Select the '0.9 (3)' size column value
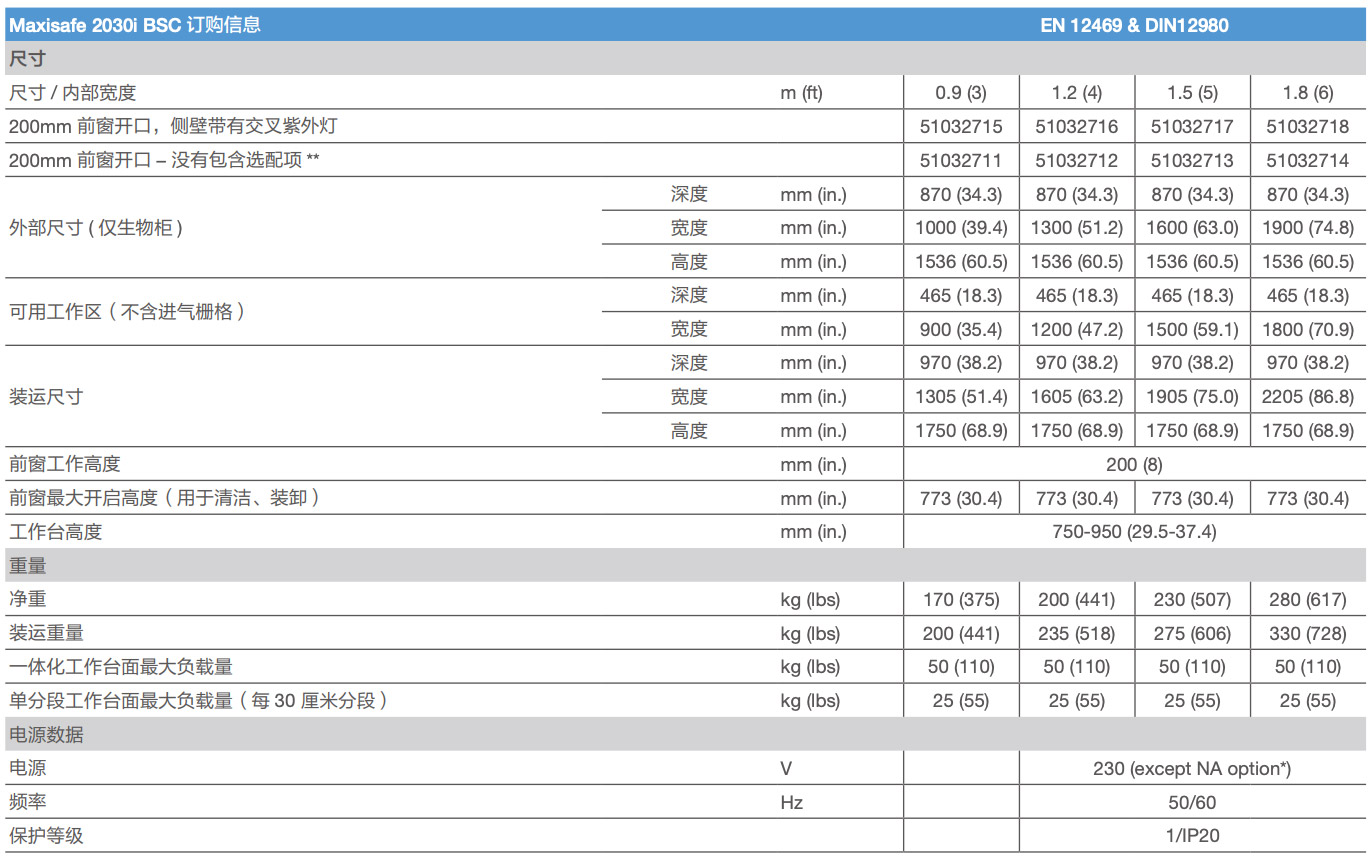This screenshot has height=860, width=1372. 961,93
